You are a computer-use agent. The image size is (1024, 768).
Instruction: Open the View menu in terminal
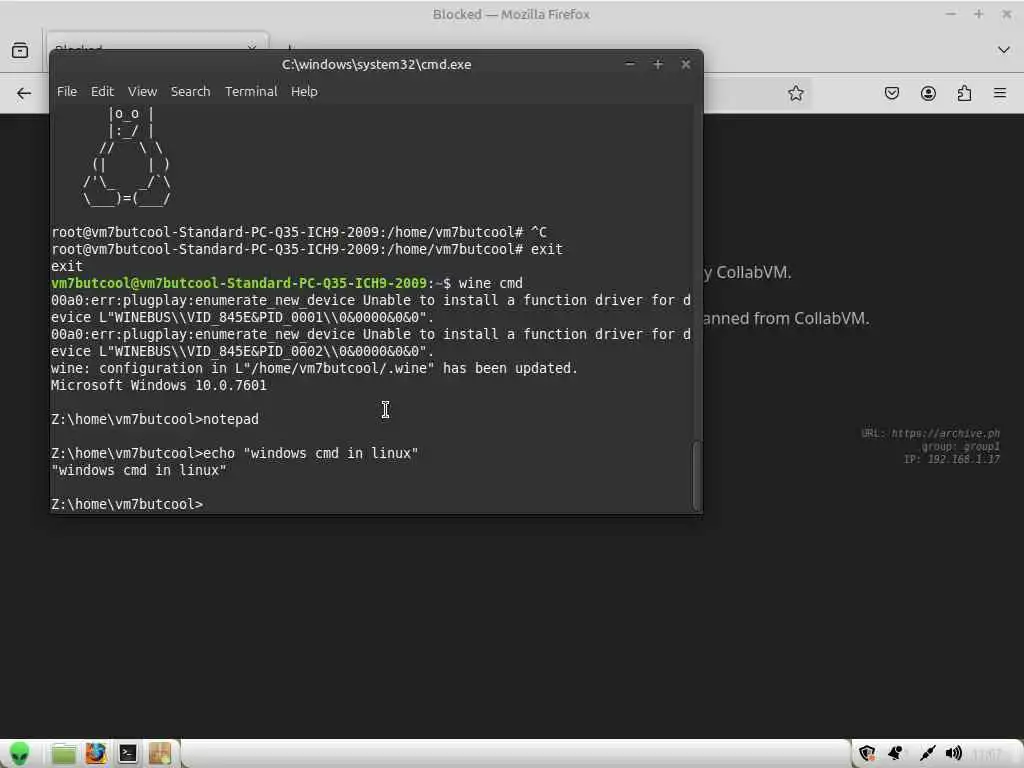tap(142, 91)
